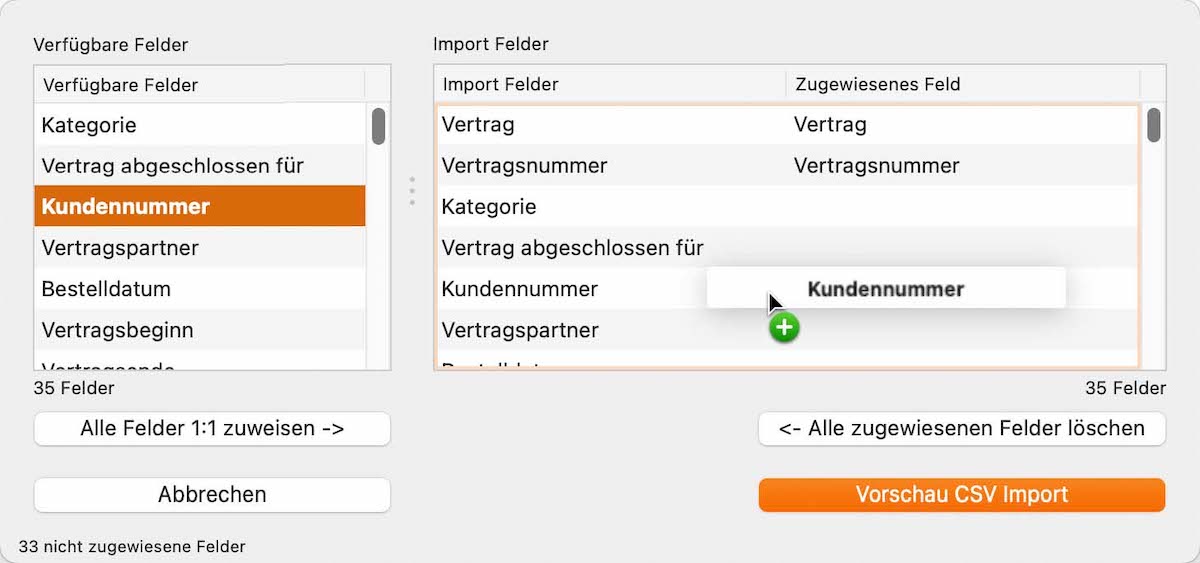This screenshot has height=563, width=1200.
Task: Click the green plus drag indicator
Action: click(784, 327)
